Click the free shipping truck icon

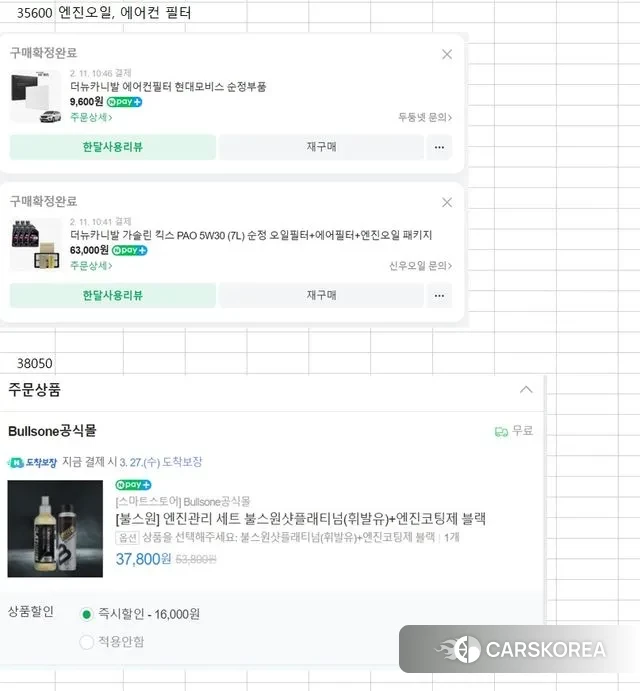[502, 431]
